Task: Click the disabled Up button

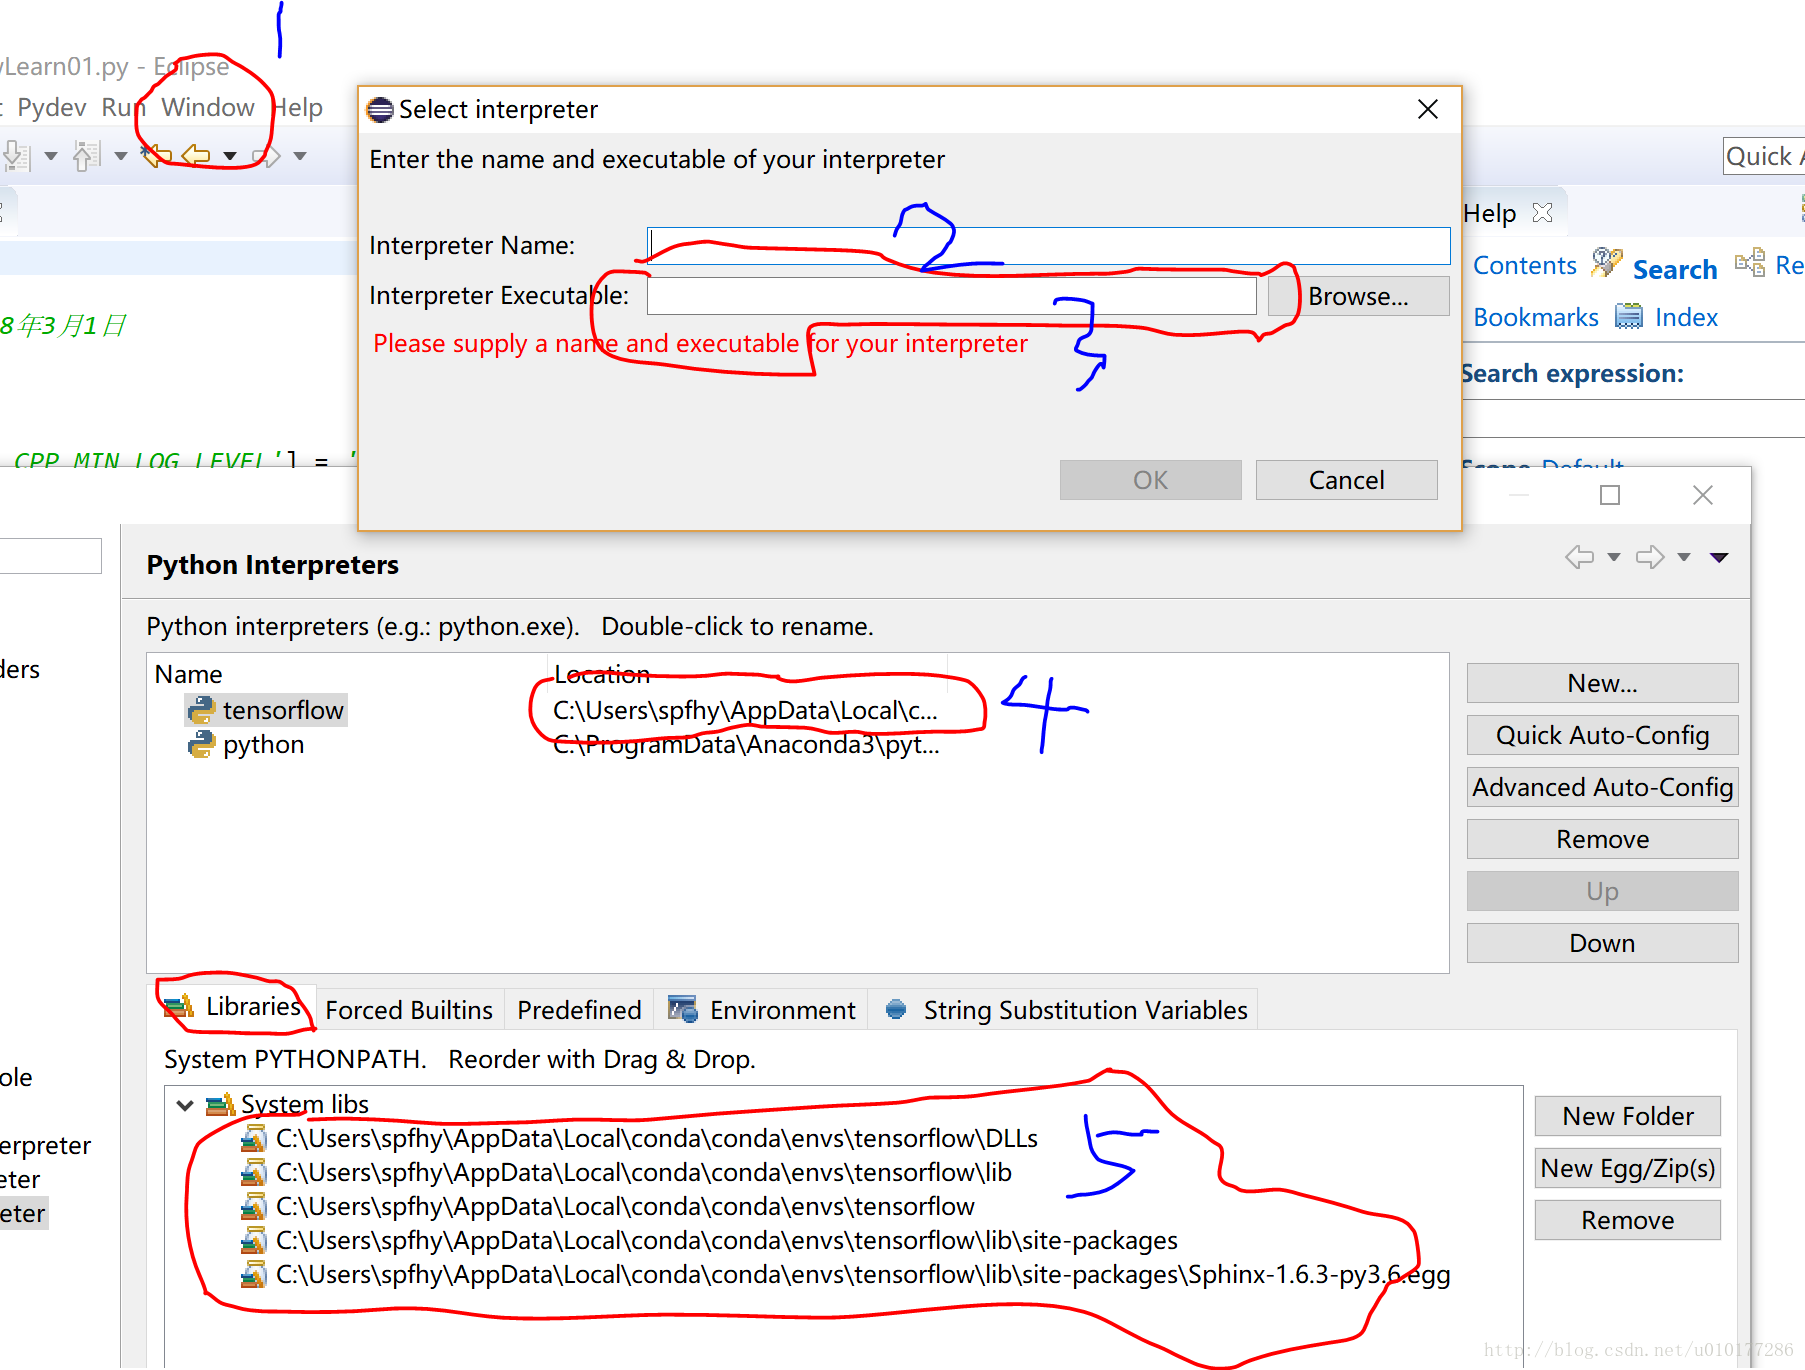Action: (1602, 891)
